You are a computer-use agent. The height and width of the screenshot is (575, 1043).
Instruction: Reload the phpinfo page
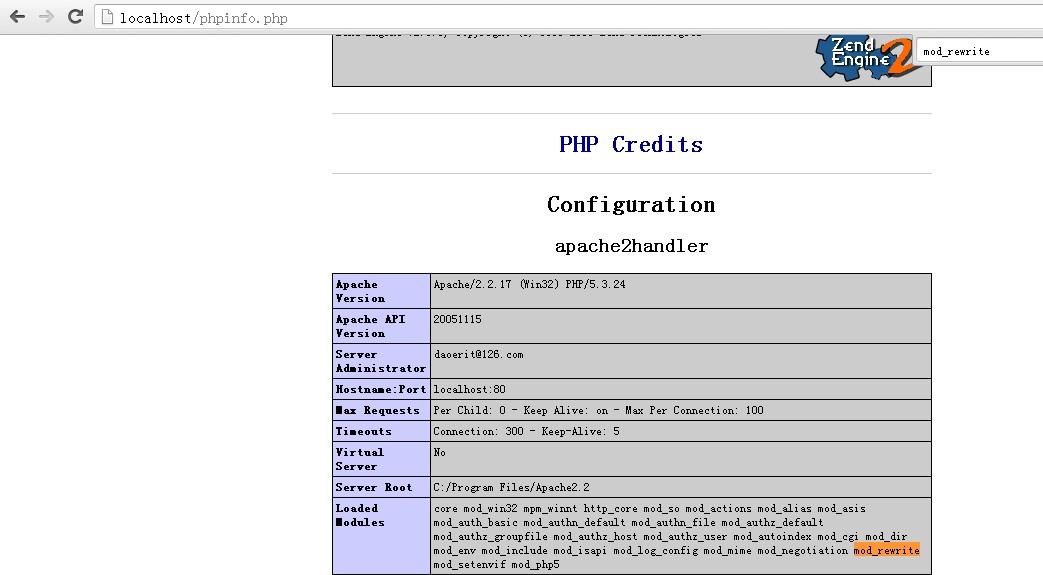tap(75, 17)
